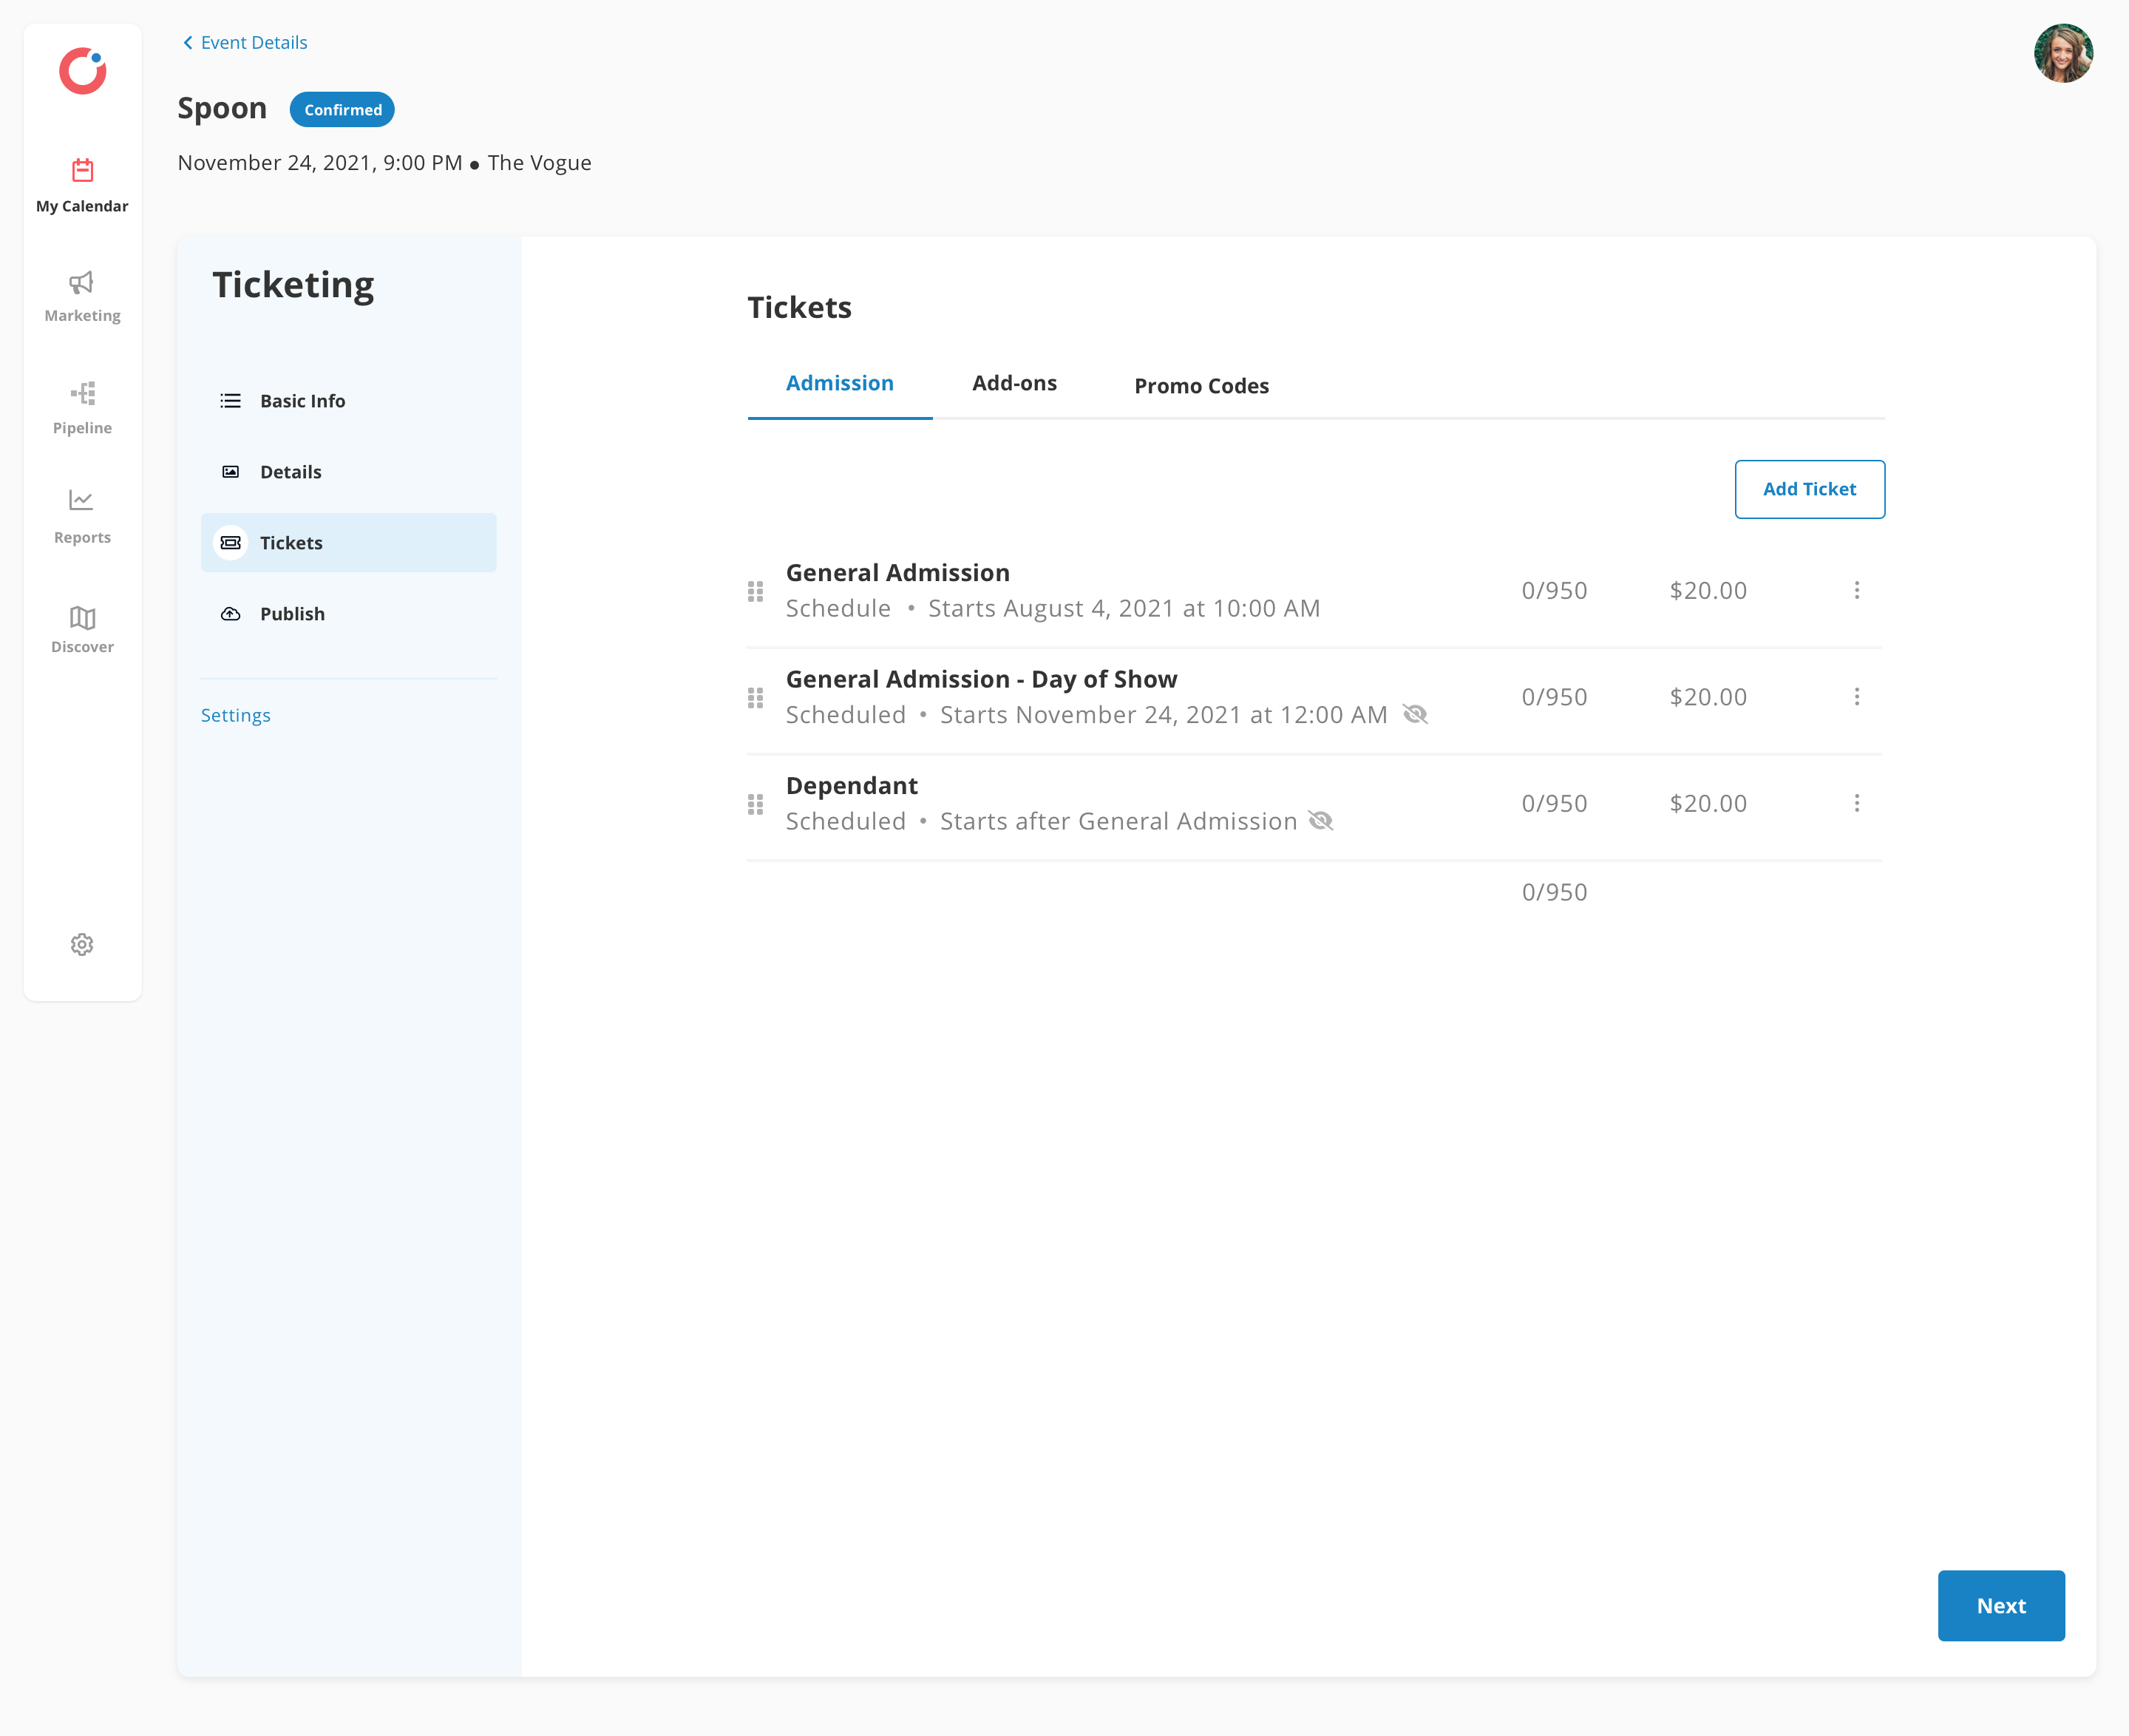
Task: Click the Add Ticket button
Action: coord(1809,489)
